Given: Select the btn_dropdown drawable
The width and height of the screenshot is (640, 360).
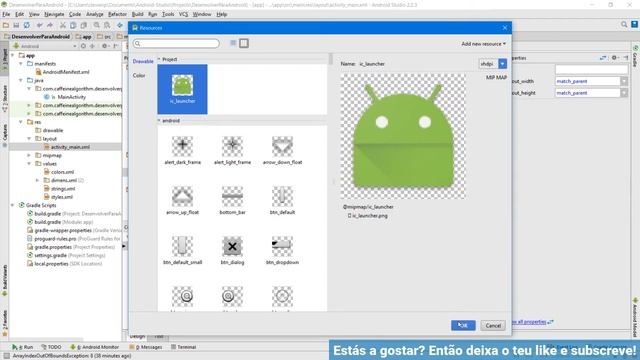Looking at the screenshot, I should pyautogui.click(x=282, y=250).
